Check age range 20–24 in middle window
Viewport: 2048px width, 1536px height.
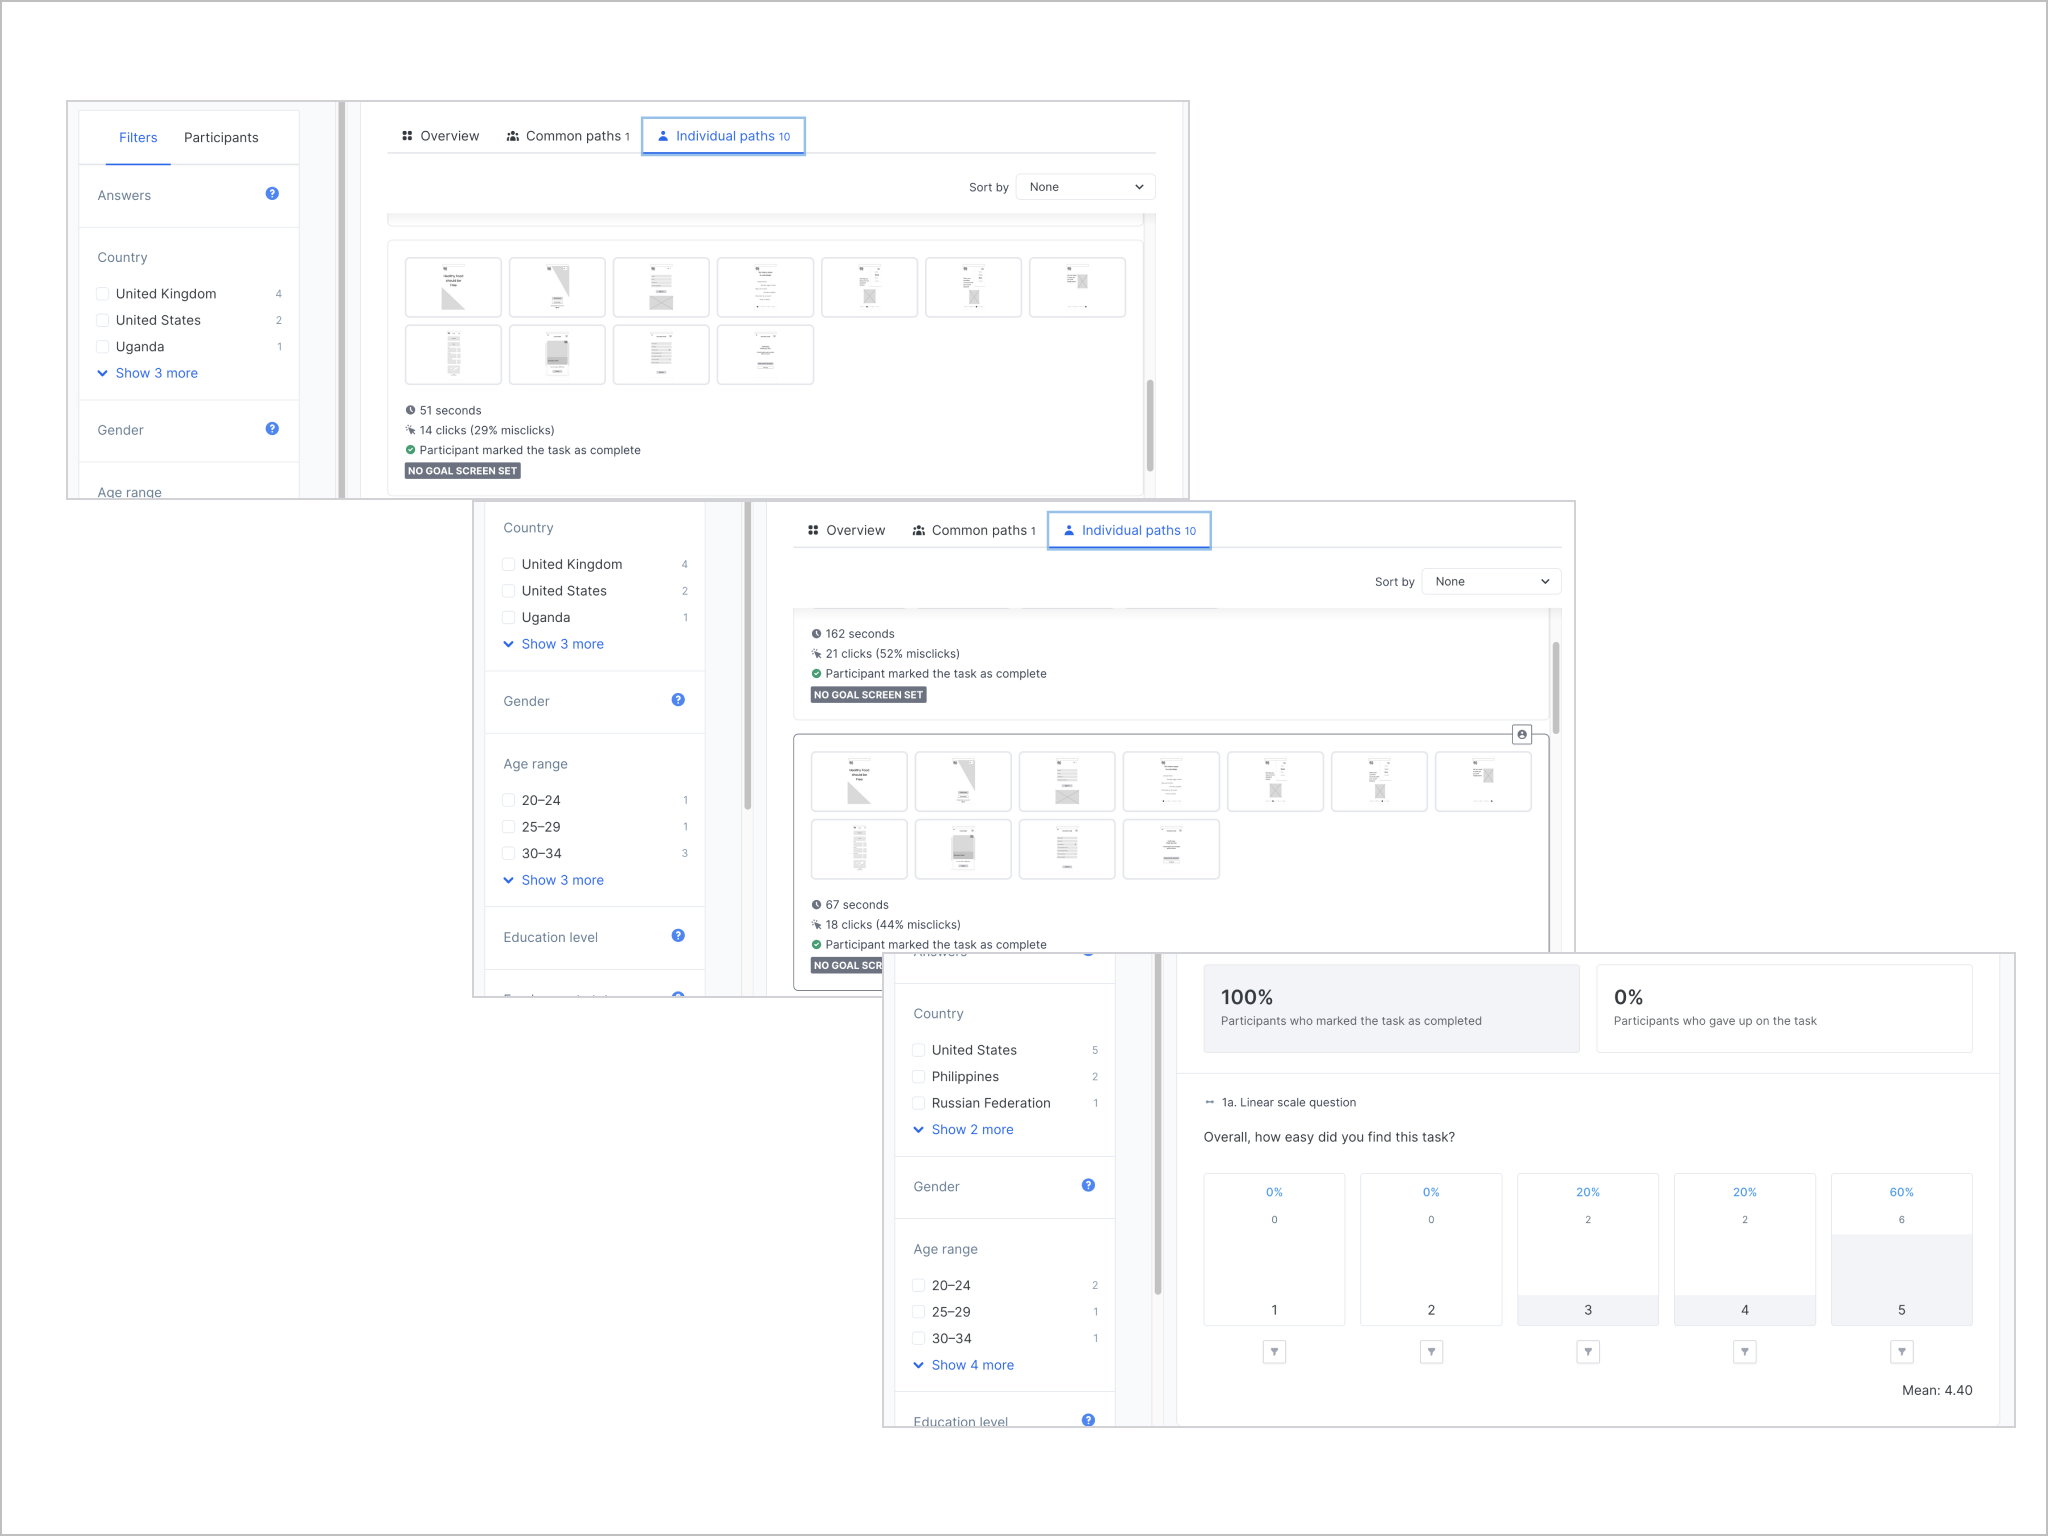click(509, 801)
